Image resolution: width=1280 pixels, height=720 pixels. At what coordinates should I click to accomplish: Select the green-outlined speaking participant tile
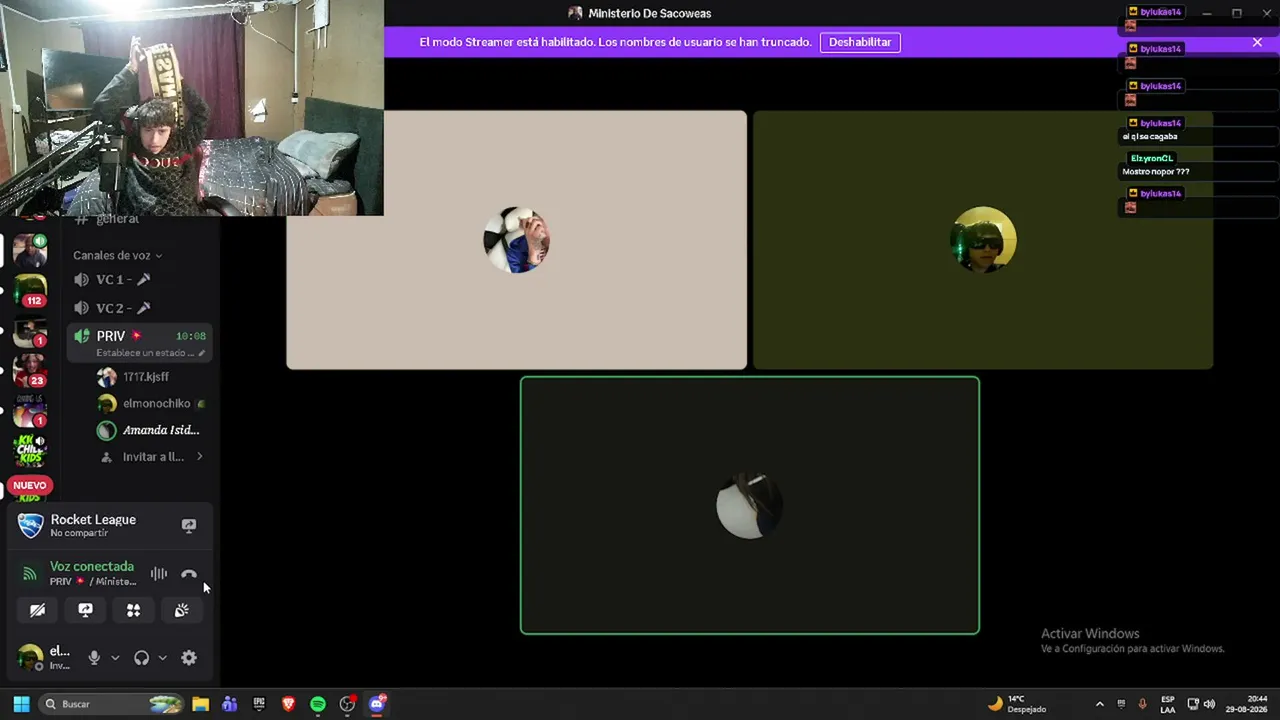coord(750,506)
